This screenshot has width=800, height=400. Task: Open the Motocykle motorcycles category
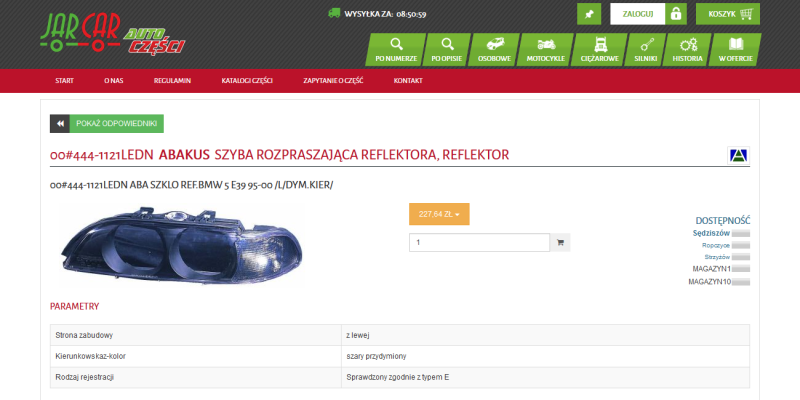tap(546, 50)
